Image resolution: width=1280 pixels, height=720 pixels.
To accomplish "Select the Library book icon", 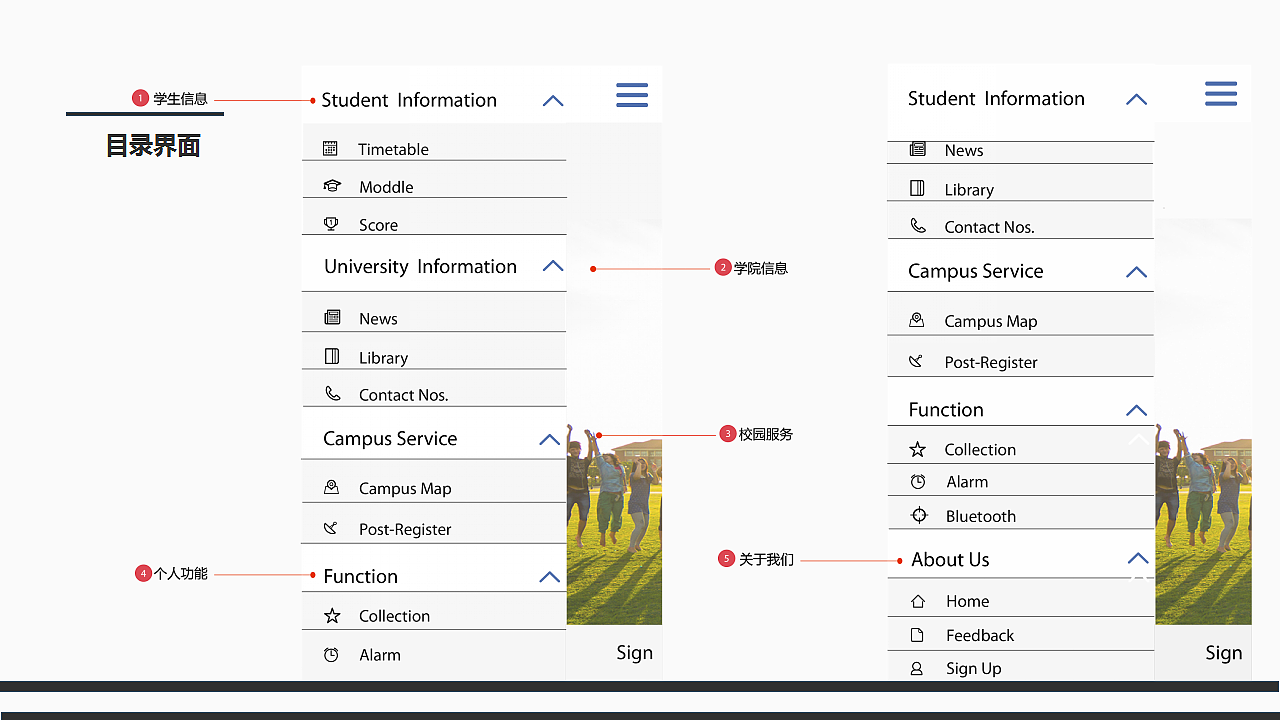I will pos(331,356).
